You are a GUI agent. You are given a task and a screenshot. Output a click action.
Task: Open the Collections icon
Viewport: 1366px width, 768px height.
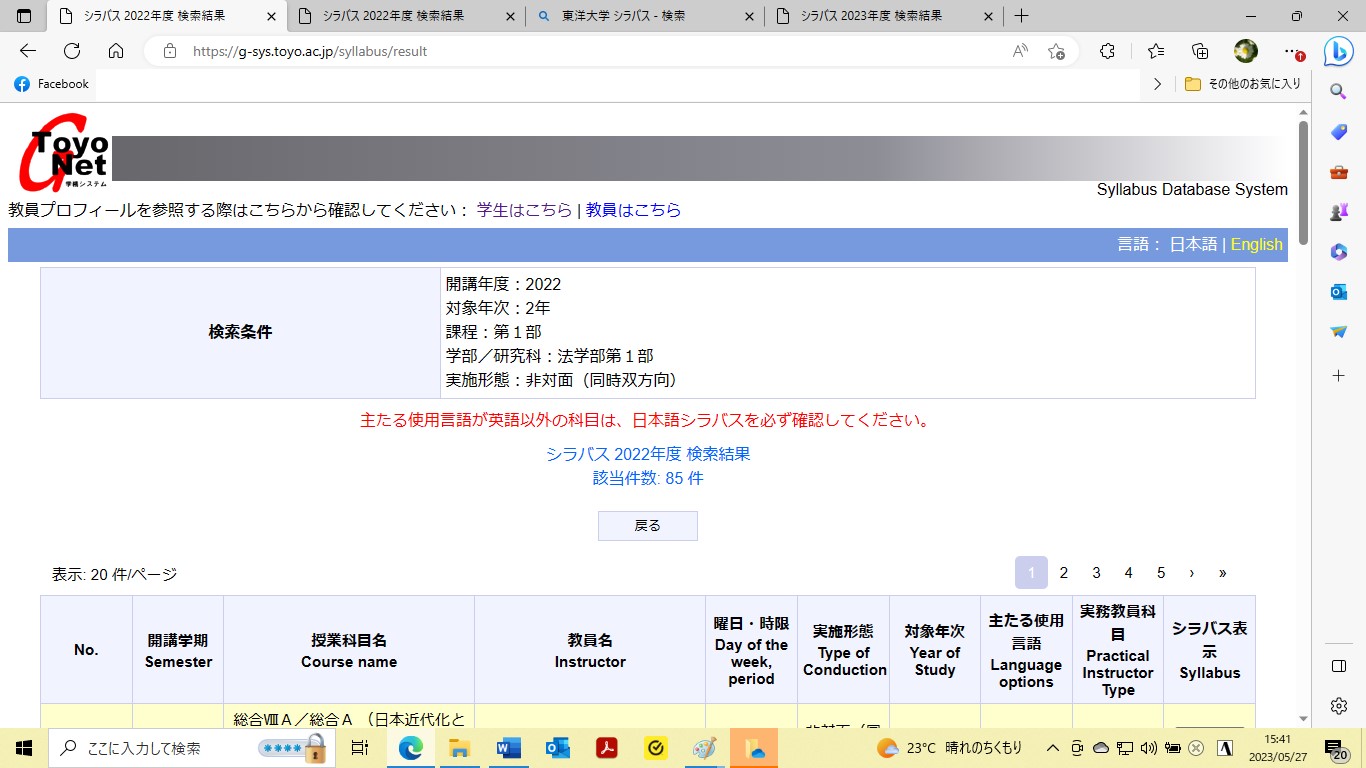(x=1201, y=51)
